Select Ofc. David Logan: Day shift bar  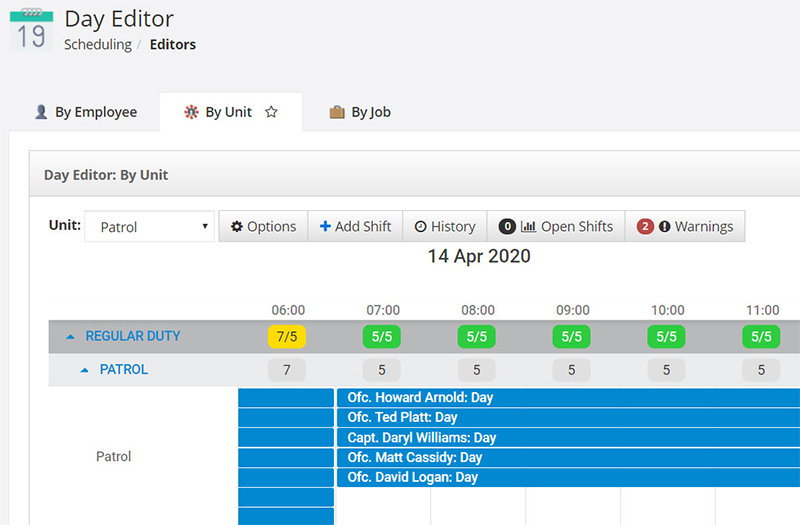(x=568, y=478)
